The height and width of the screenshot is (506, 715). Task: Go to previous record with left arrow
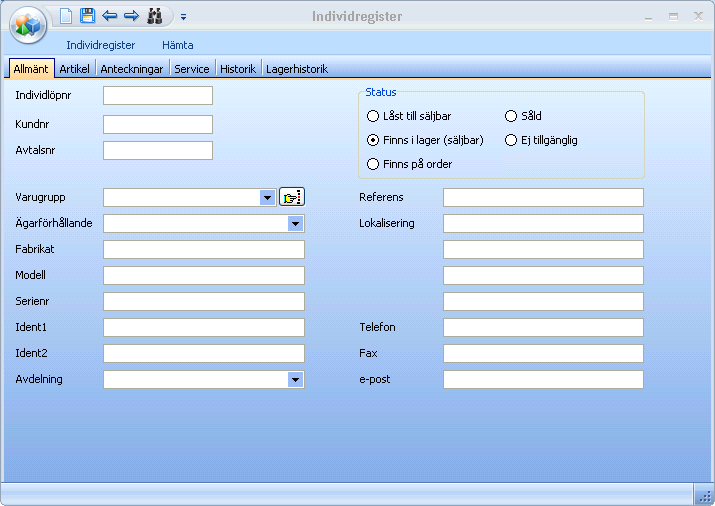(109, 16)
